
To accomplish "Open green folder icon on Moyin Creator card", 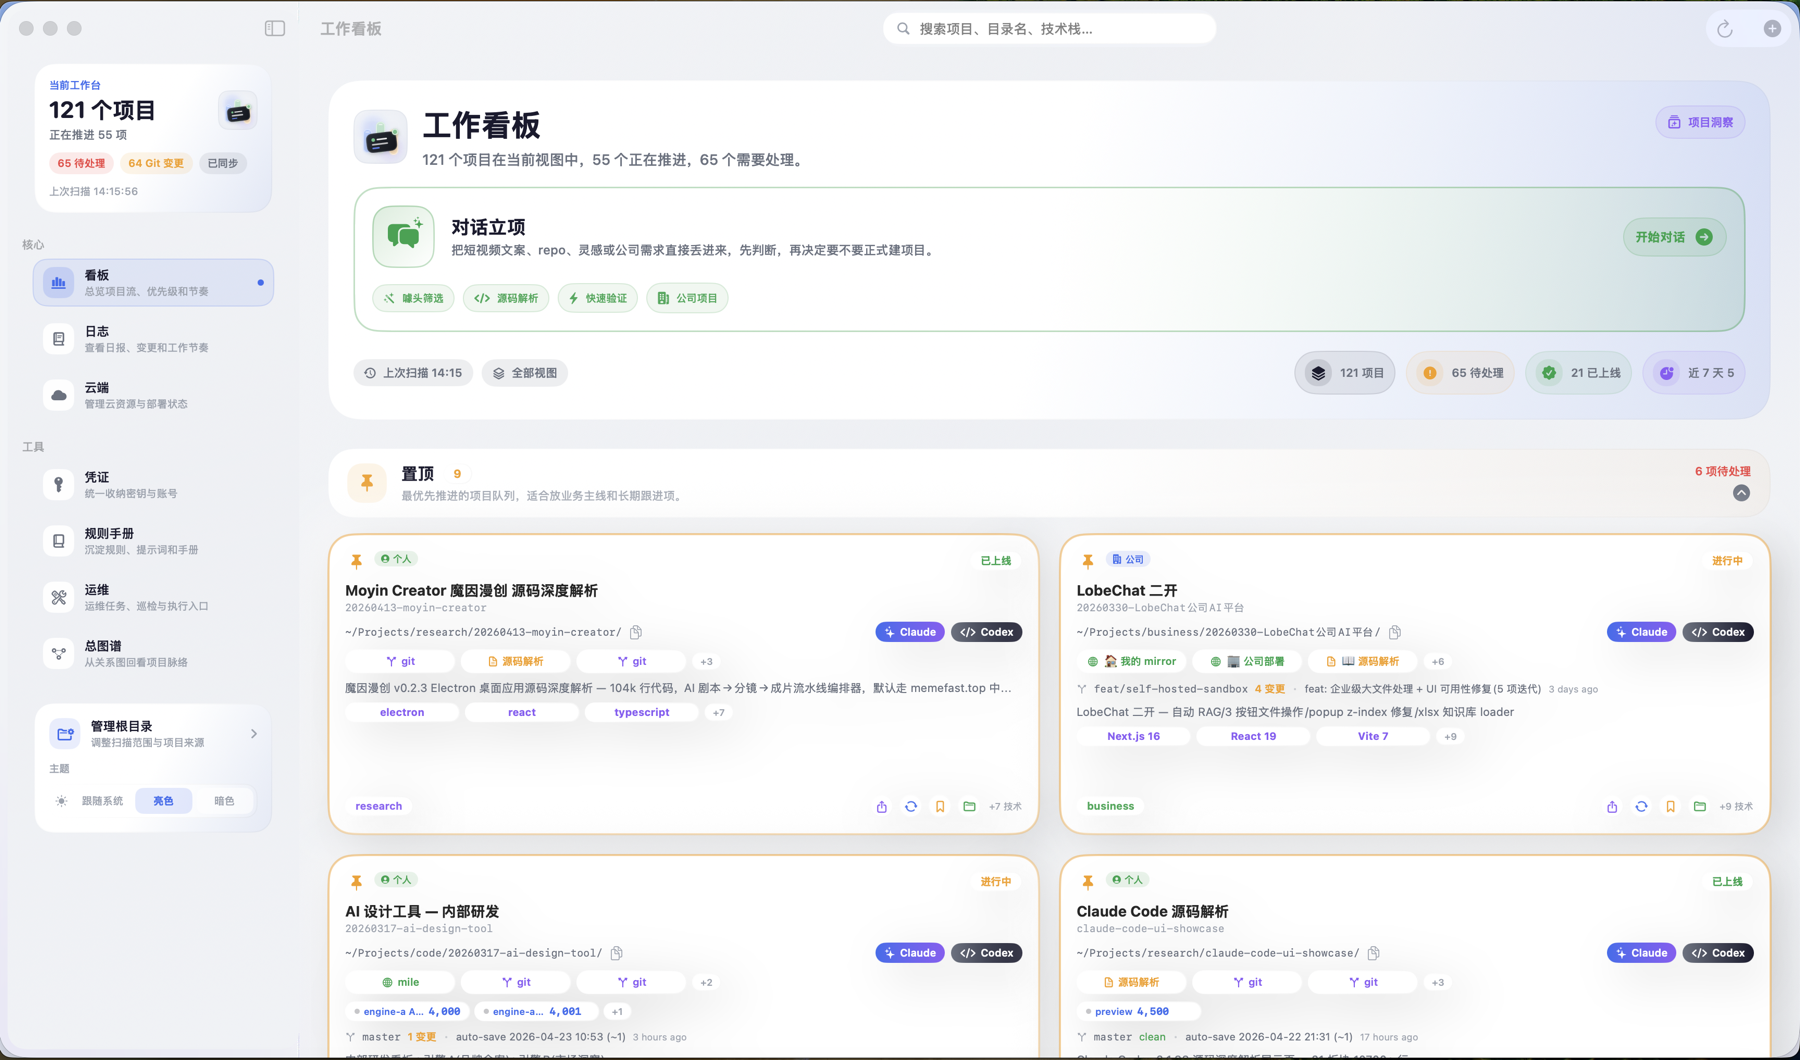I will pos(968,806).
